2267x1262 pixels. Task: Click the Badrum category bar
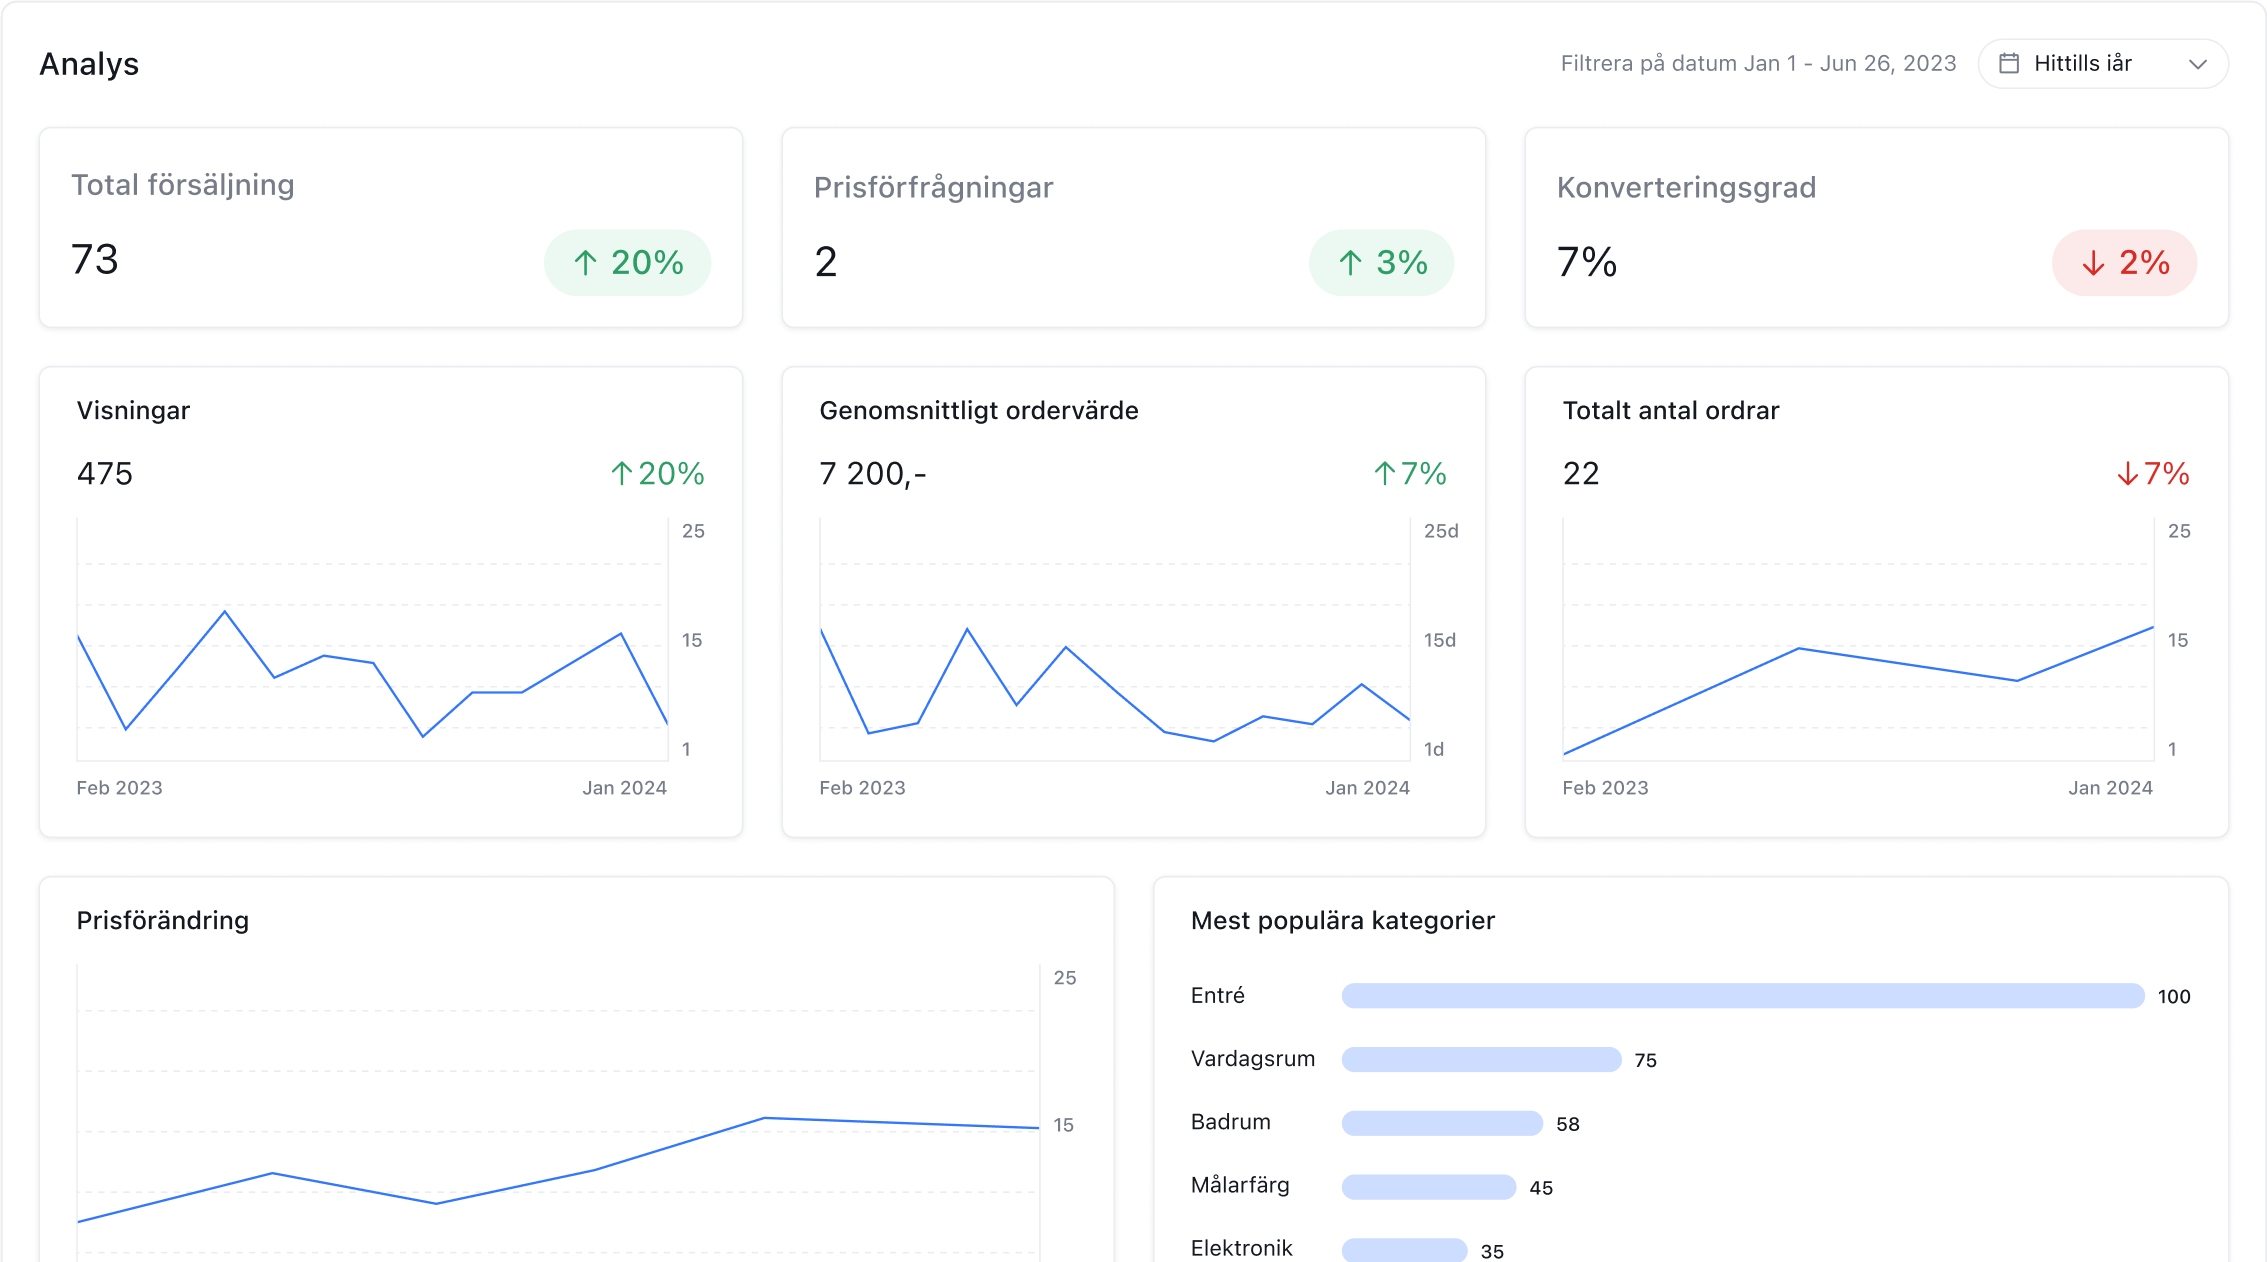click(1441, 1123)
